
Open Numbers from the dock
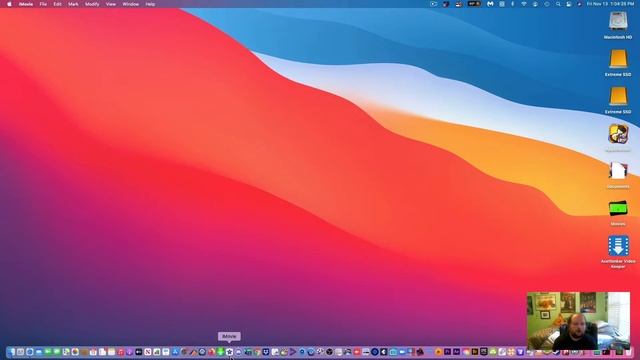tap(157, 352)
